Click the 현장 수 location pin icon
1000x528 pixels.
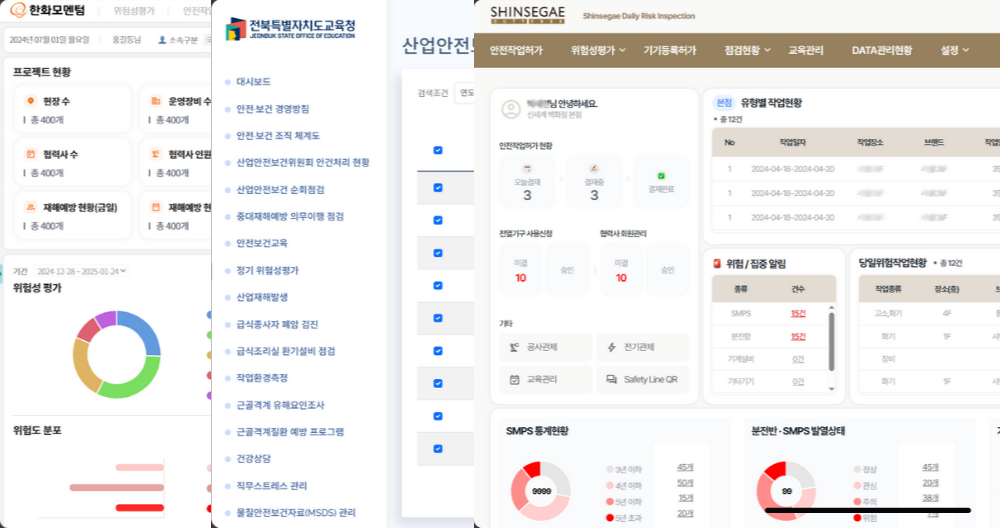pos(29,101)
